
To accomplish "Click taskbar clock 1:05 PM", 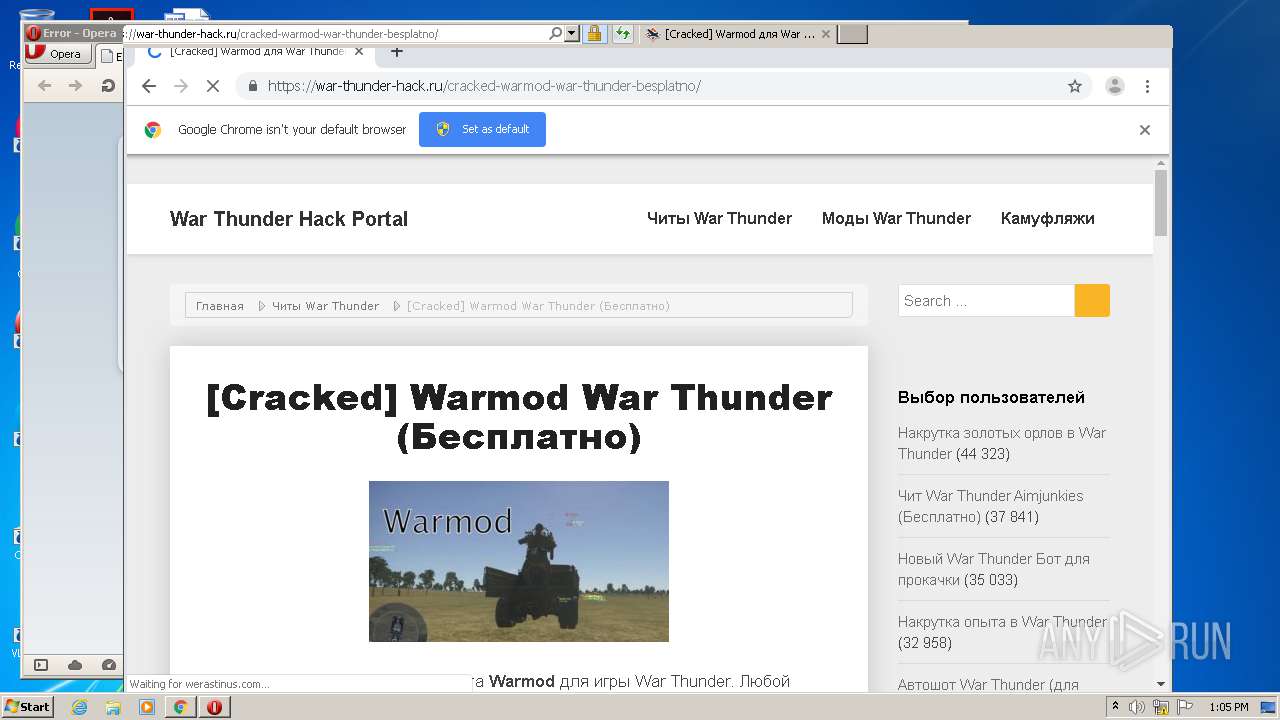I will click(x=1228, y=707).
